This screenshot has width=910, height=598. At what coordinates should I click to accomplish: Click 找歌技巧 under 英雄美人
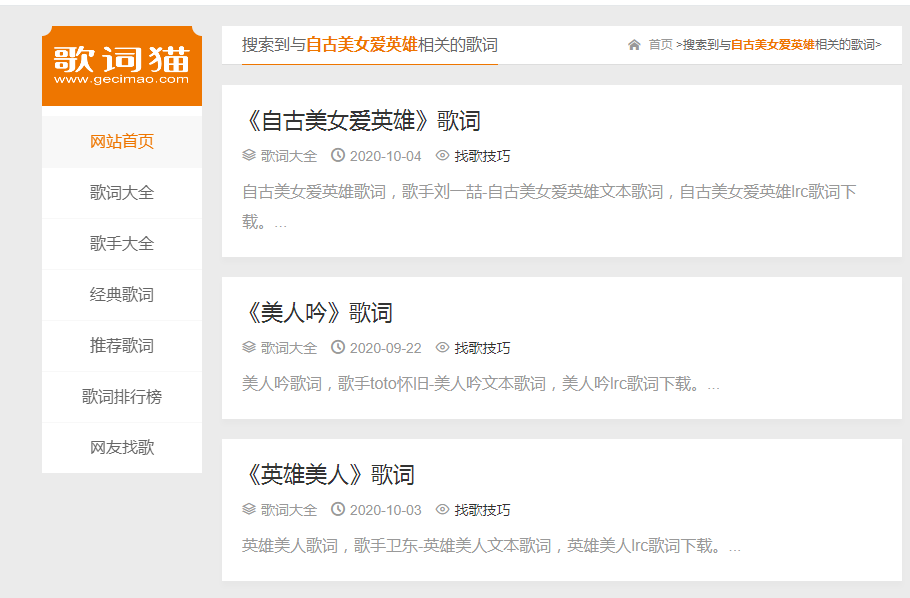(x=482, y=510)
